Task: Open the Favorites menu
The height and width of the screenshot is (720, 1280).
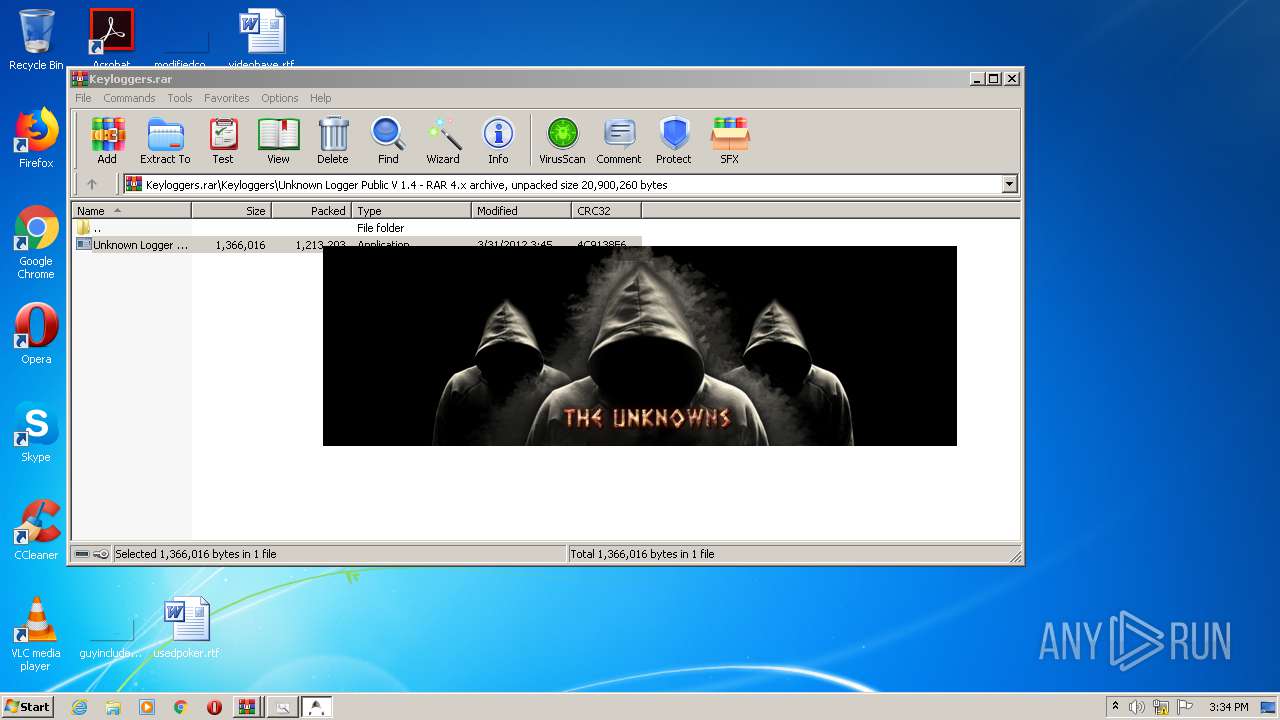Action: (227, 98)
